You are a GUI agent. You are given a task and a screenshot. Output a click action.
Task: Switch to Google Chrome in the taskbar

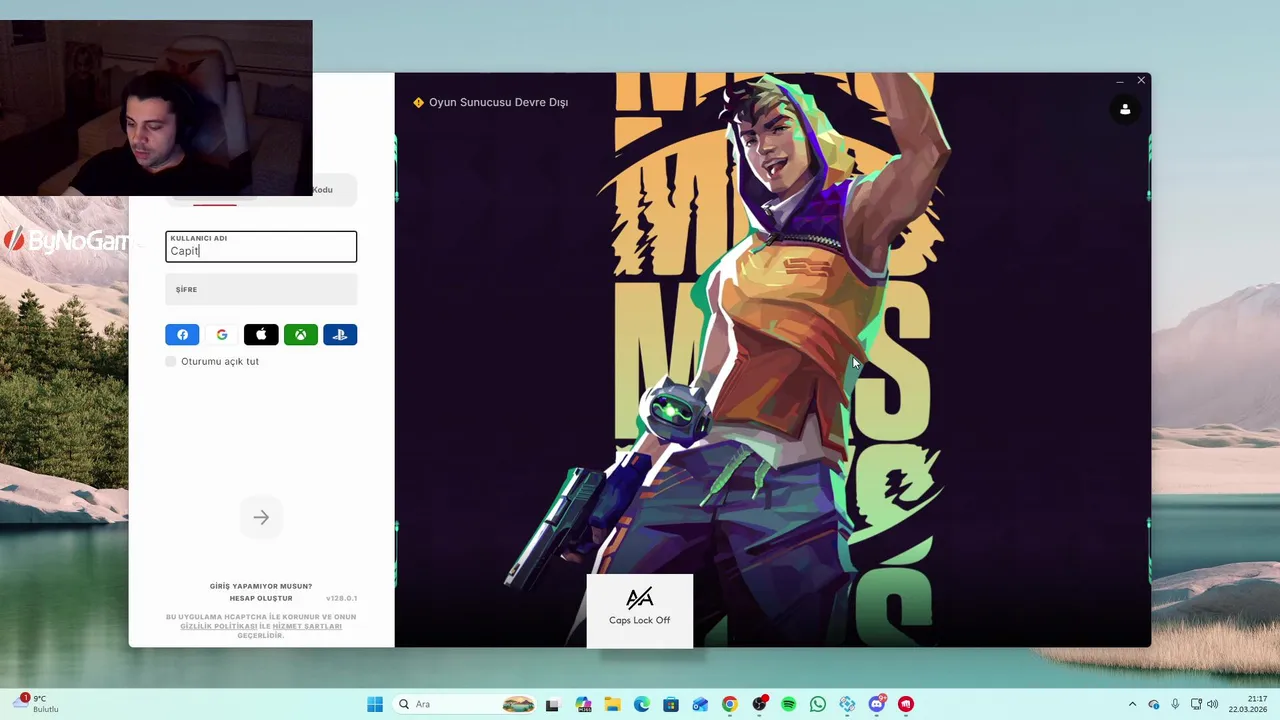pyautogui.click(x=730, y=704)
